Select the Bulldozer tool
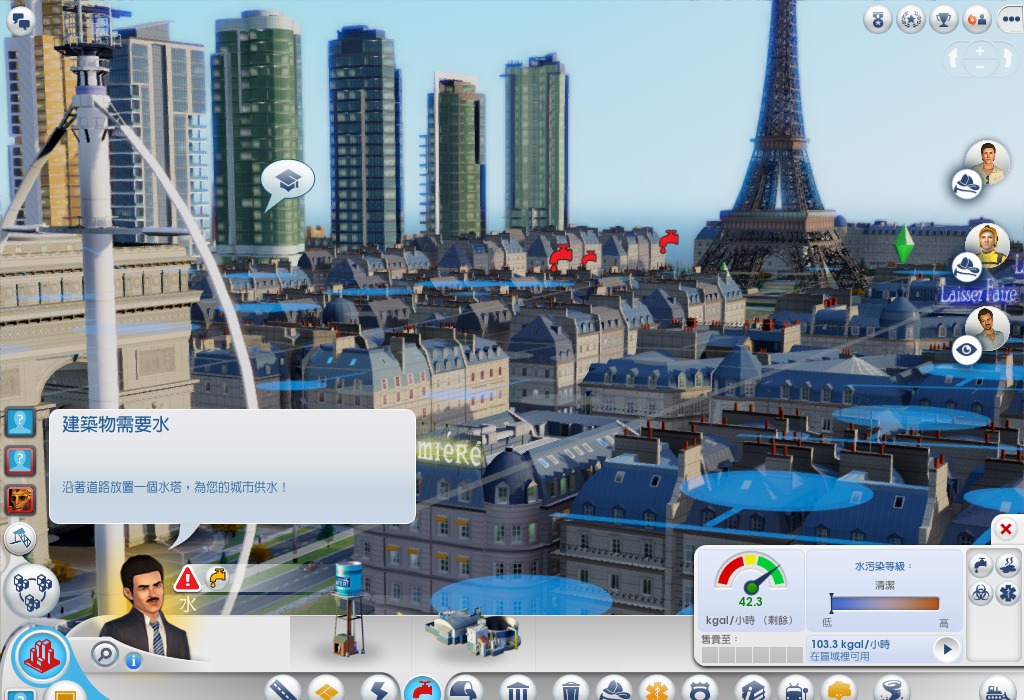This screenshot has width=1024, height=700. coord(998,688)
